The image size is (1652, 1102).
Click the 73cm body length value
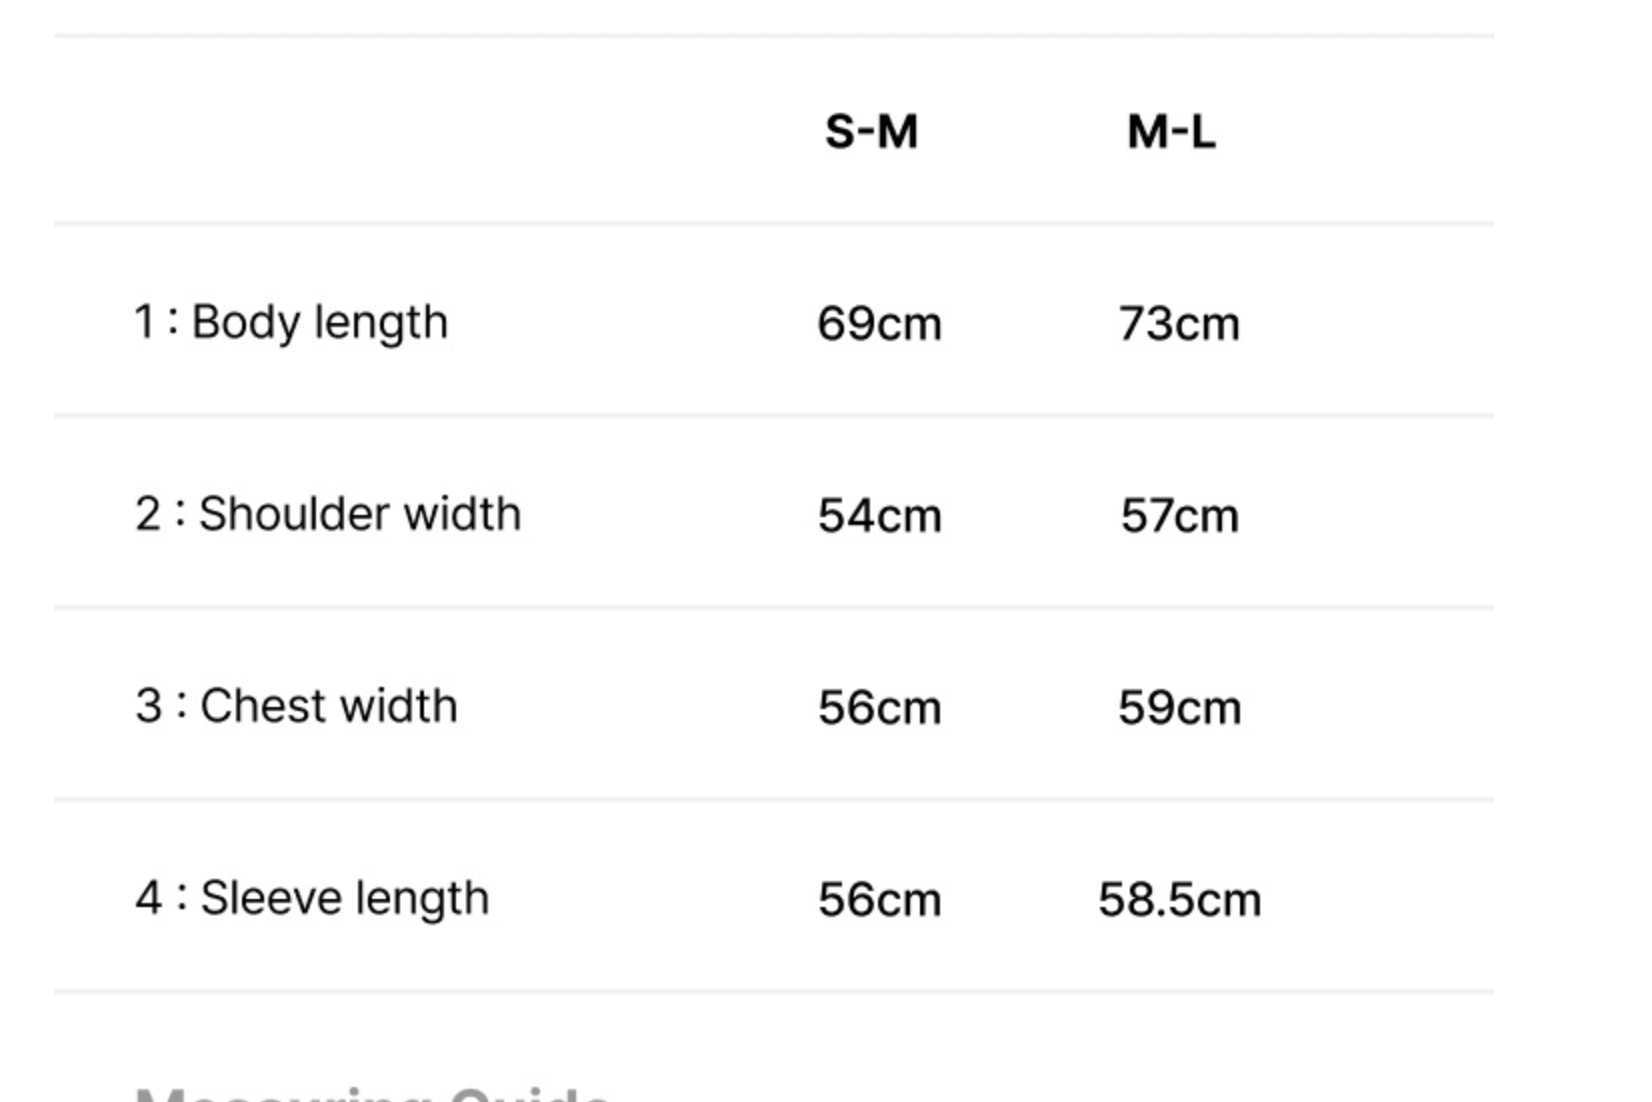[x=1179, y=324]
